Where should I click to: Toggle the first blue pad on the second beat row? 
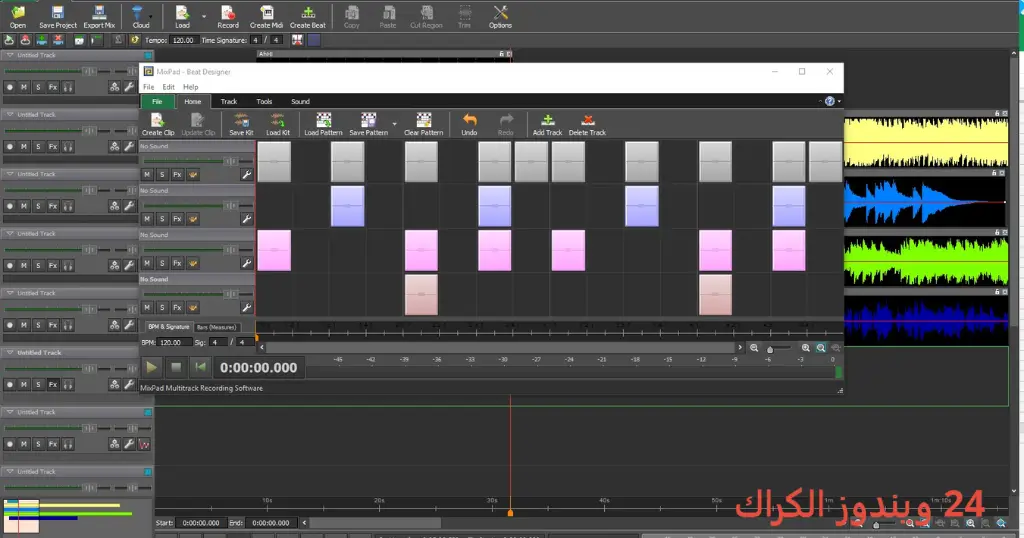[347, 206]
